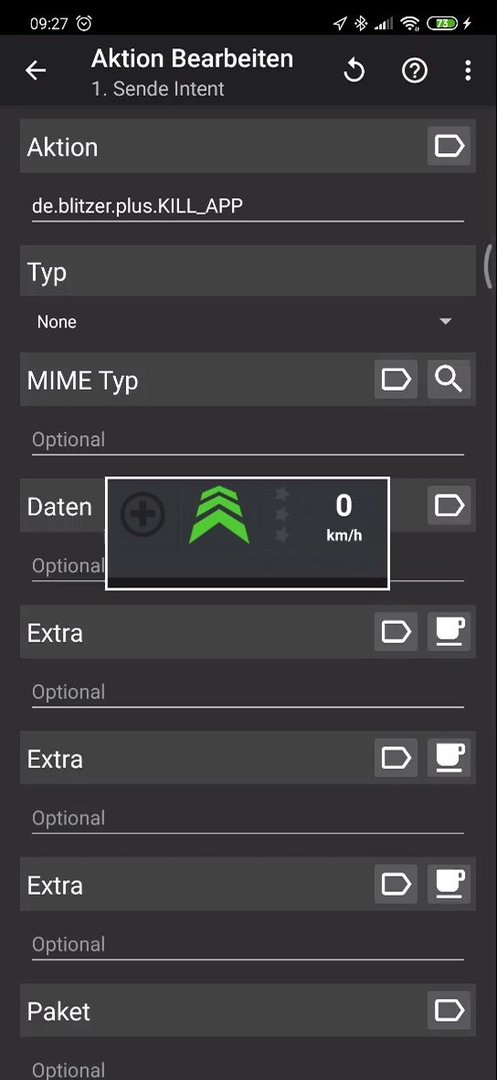
Task: Expand the Typ dropdown showing None
Action: point(248,322)
